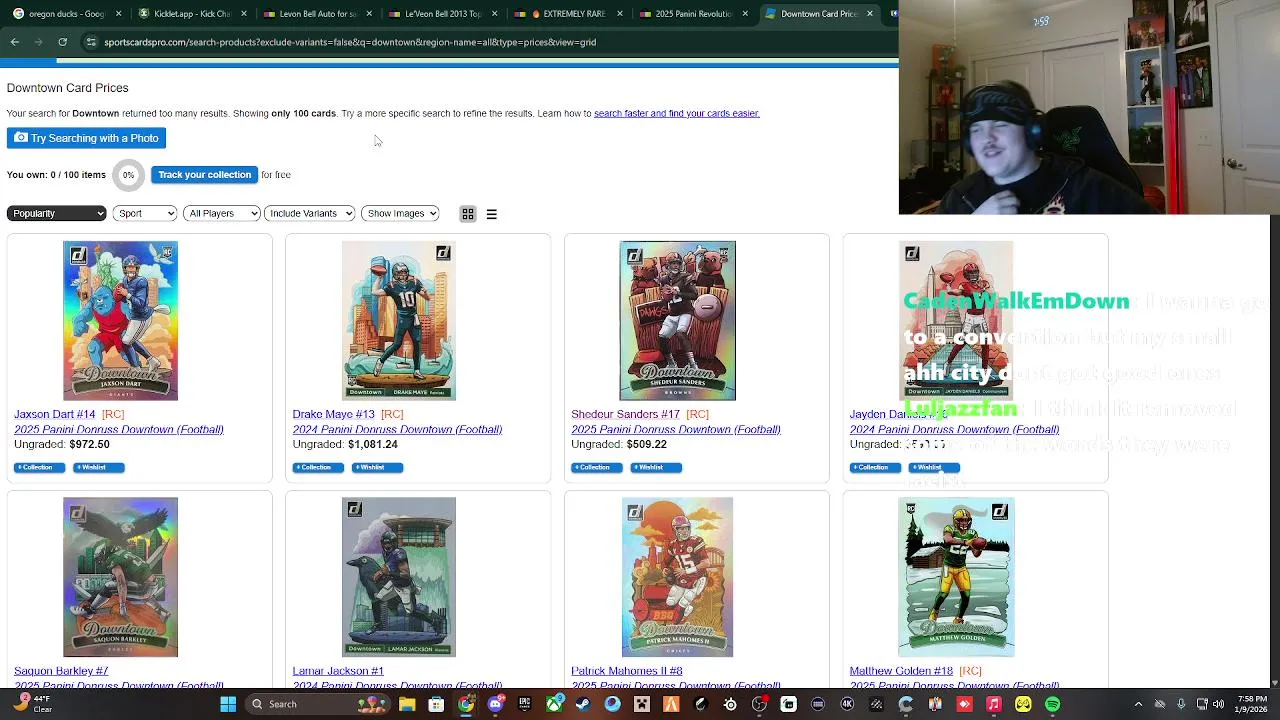The width and height of the screenshot is (1280, 720).
Task: Open Jaxson Dart Downtown card image
Action: (x=120, y=320)
